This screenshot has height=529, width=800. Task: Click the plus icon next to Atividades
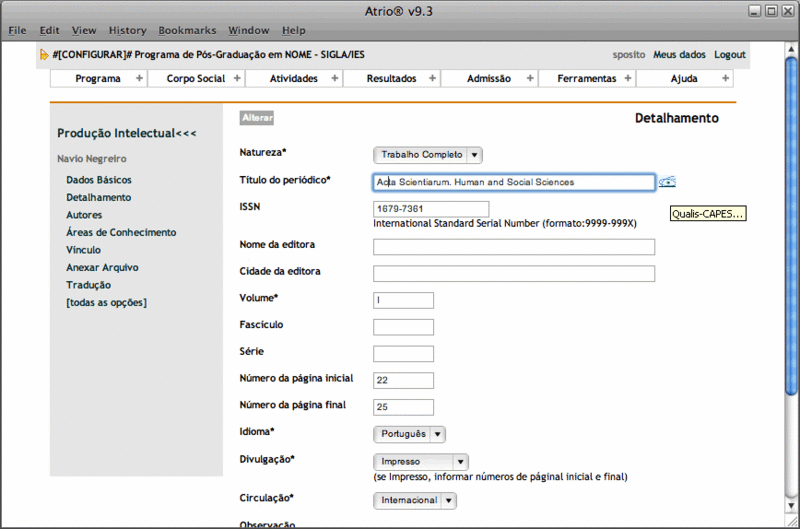click(335, 78)
